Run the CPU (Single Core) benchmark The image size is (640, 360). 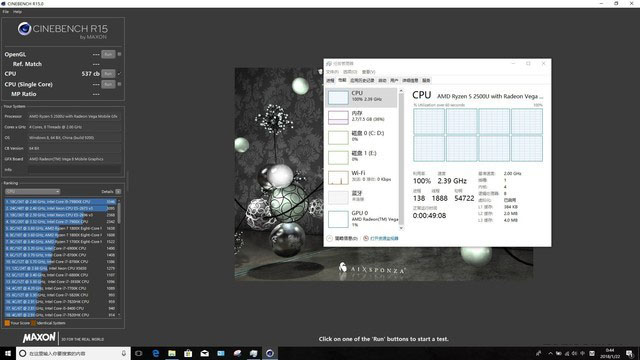click(x=108, y=84)
